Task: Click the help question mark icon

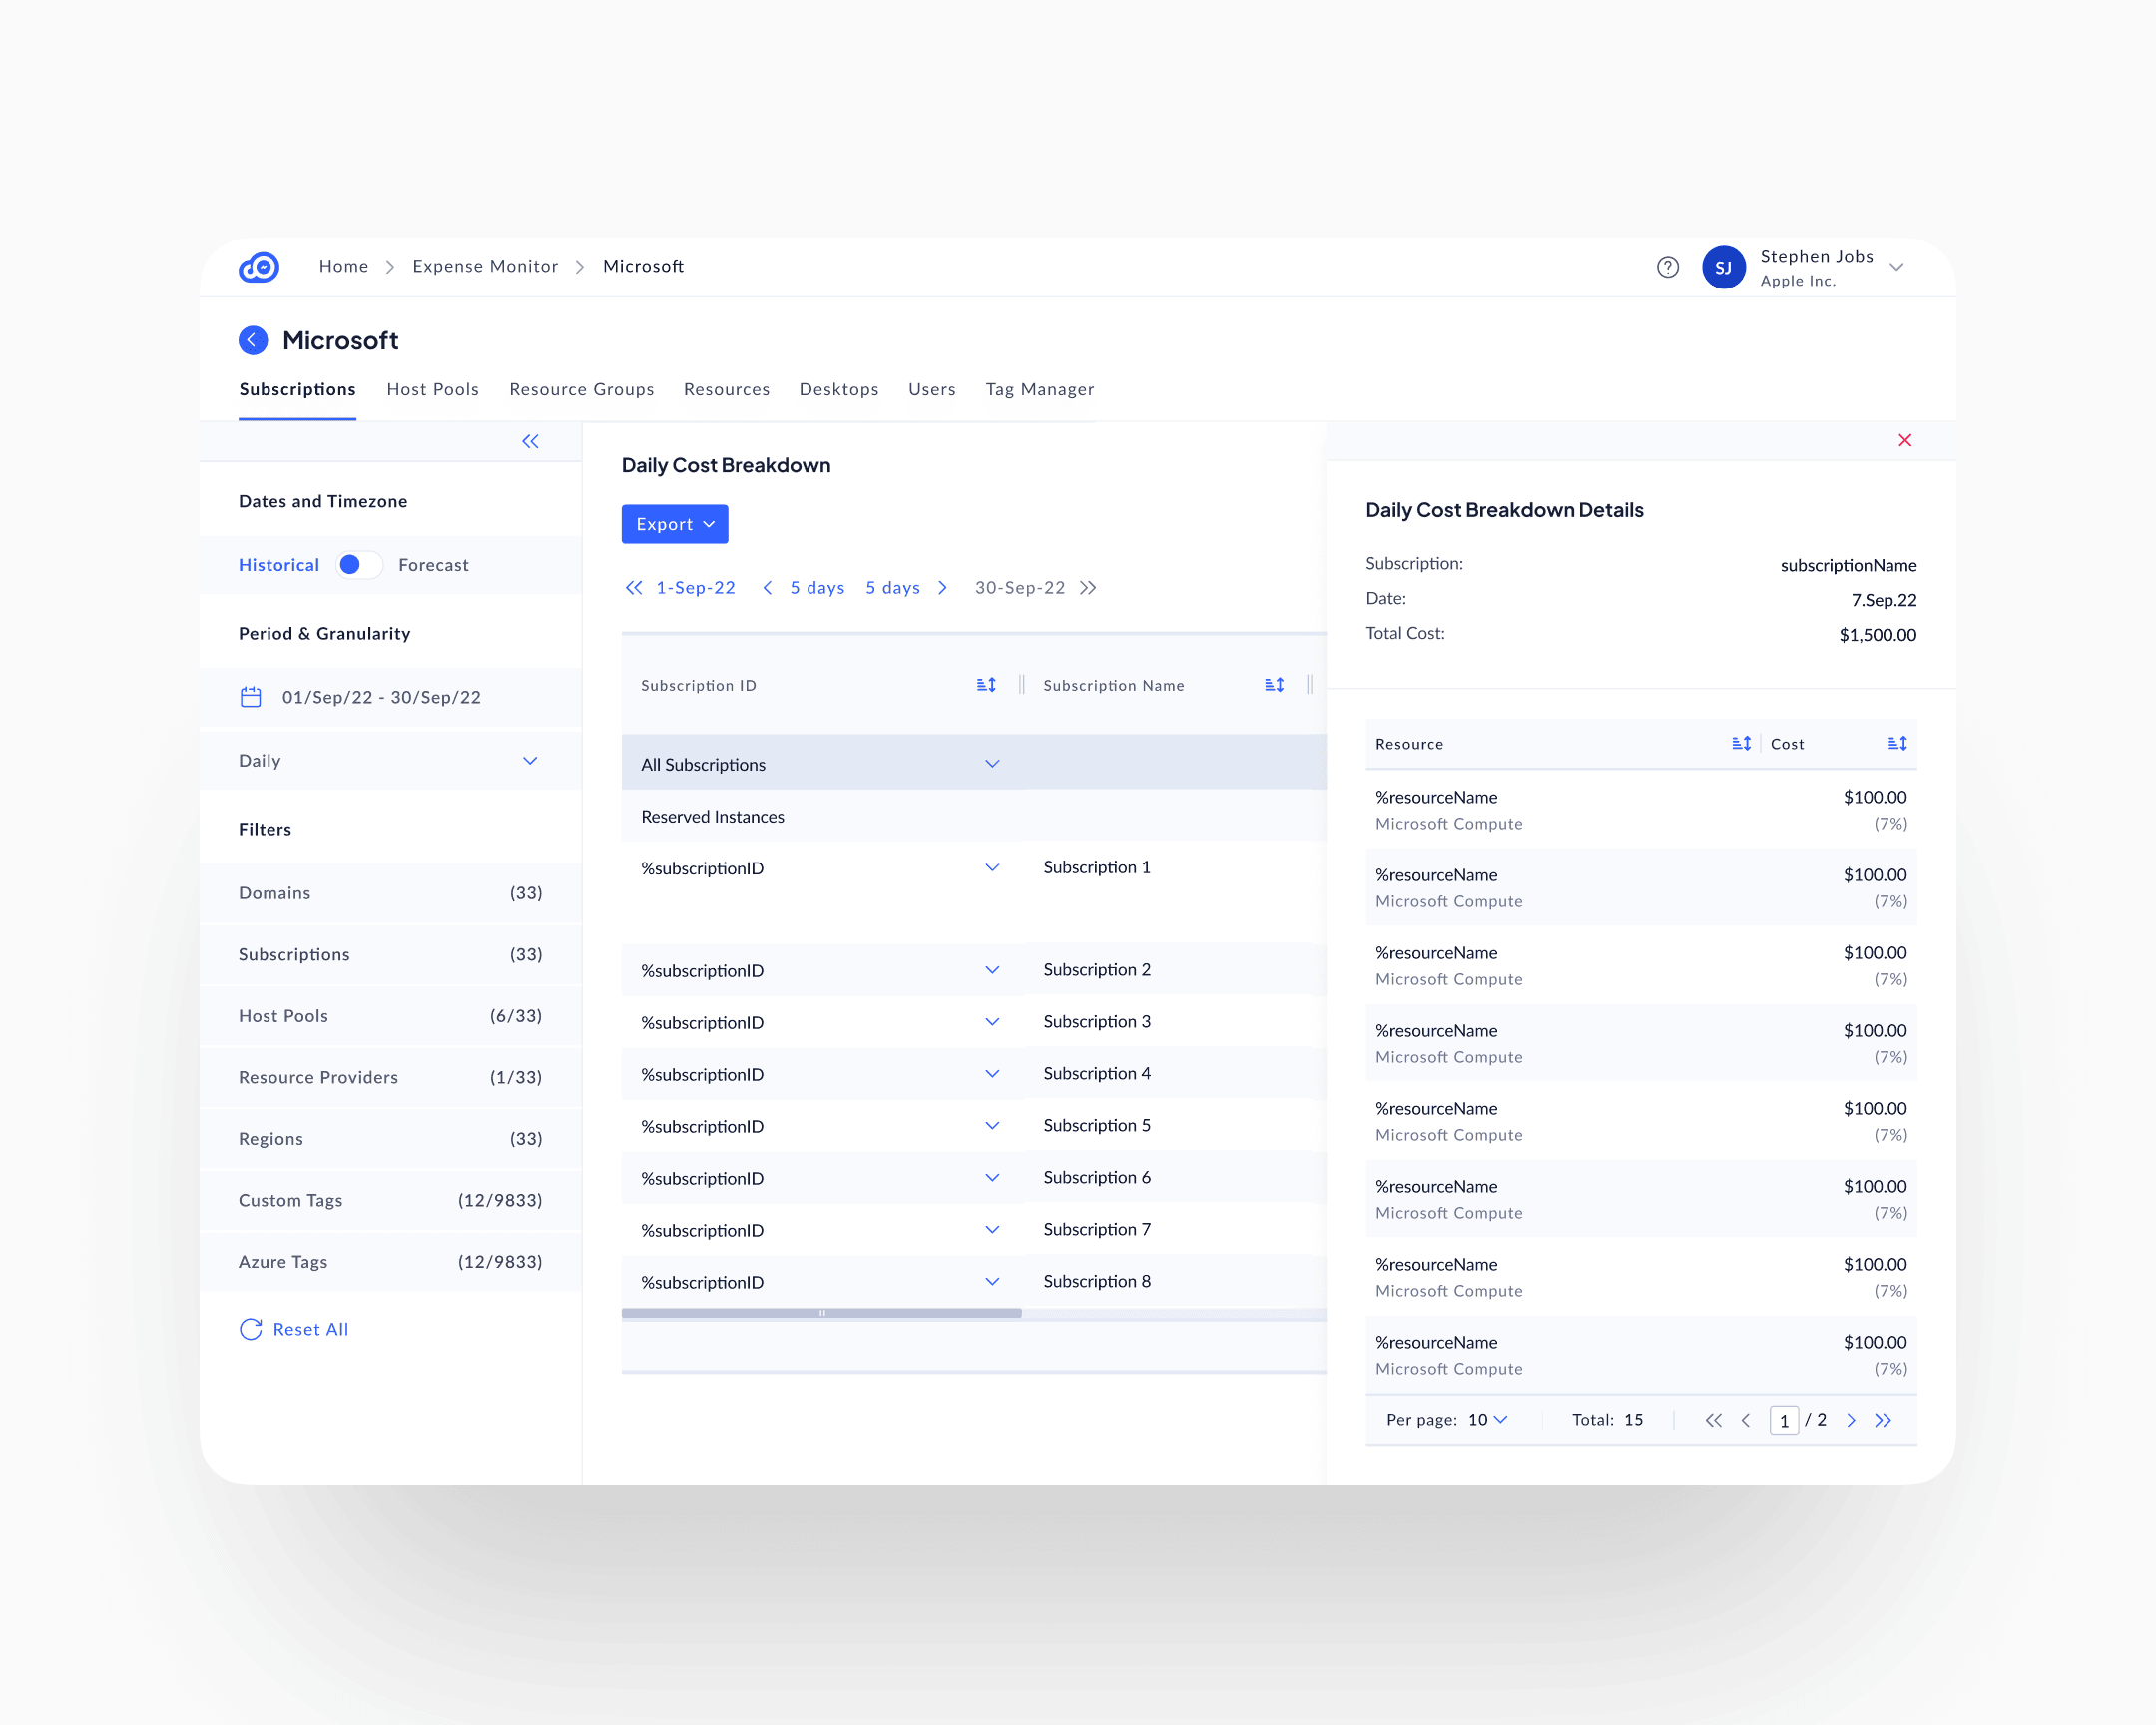Action: [1667, 267]
